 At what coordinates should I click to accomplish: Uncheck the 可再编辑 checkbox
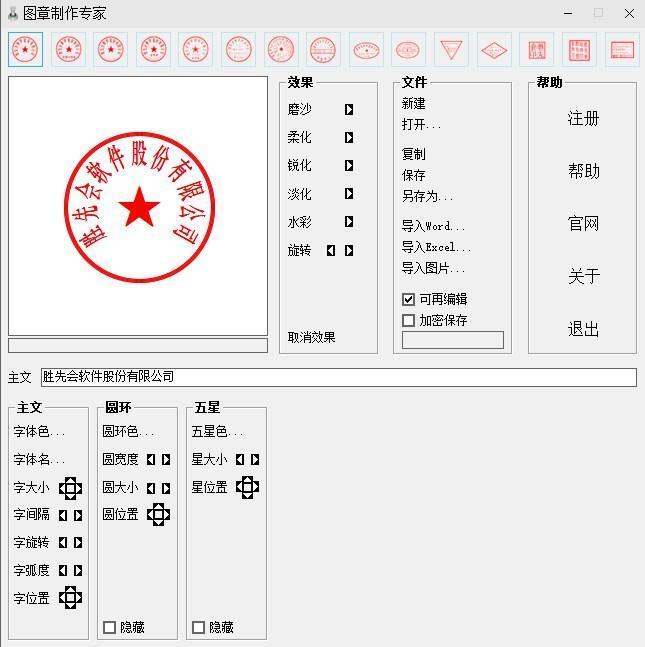[x=409, y=299]
